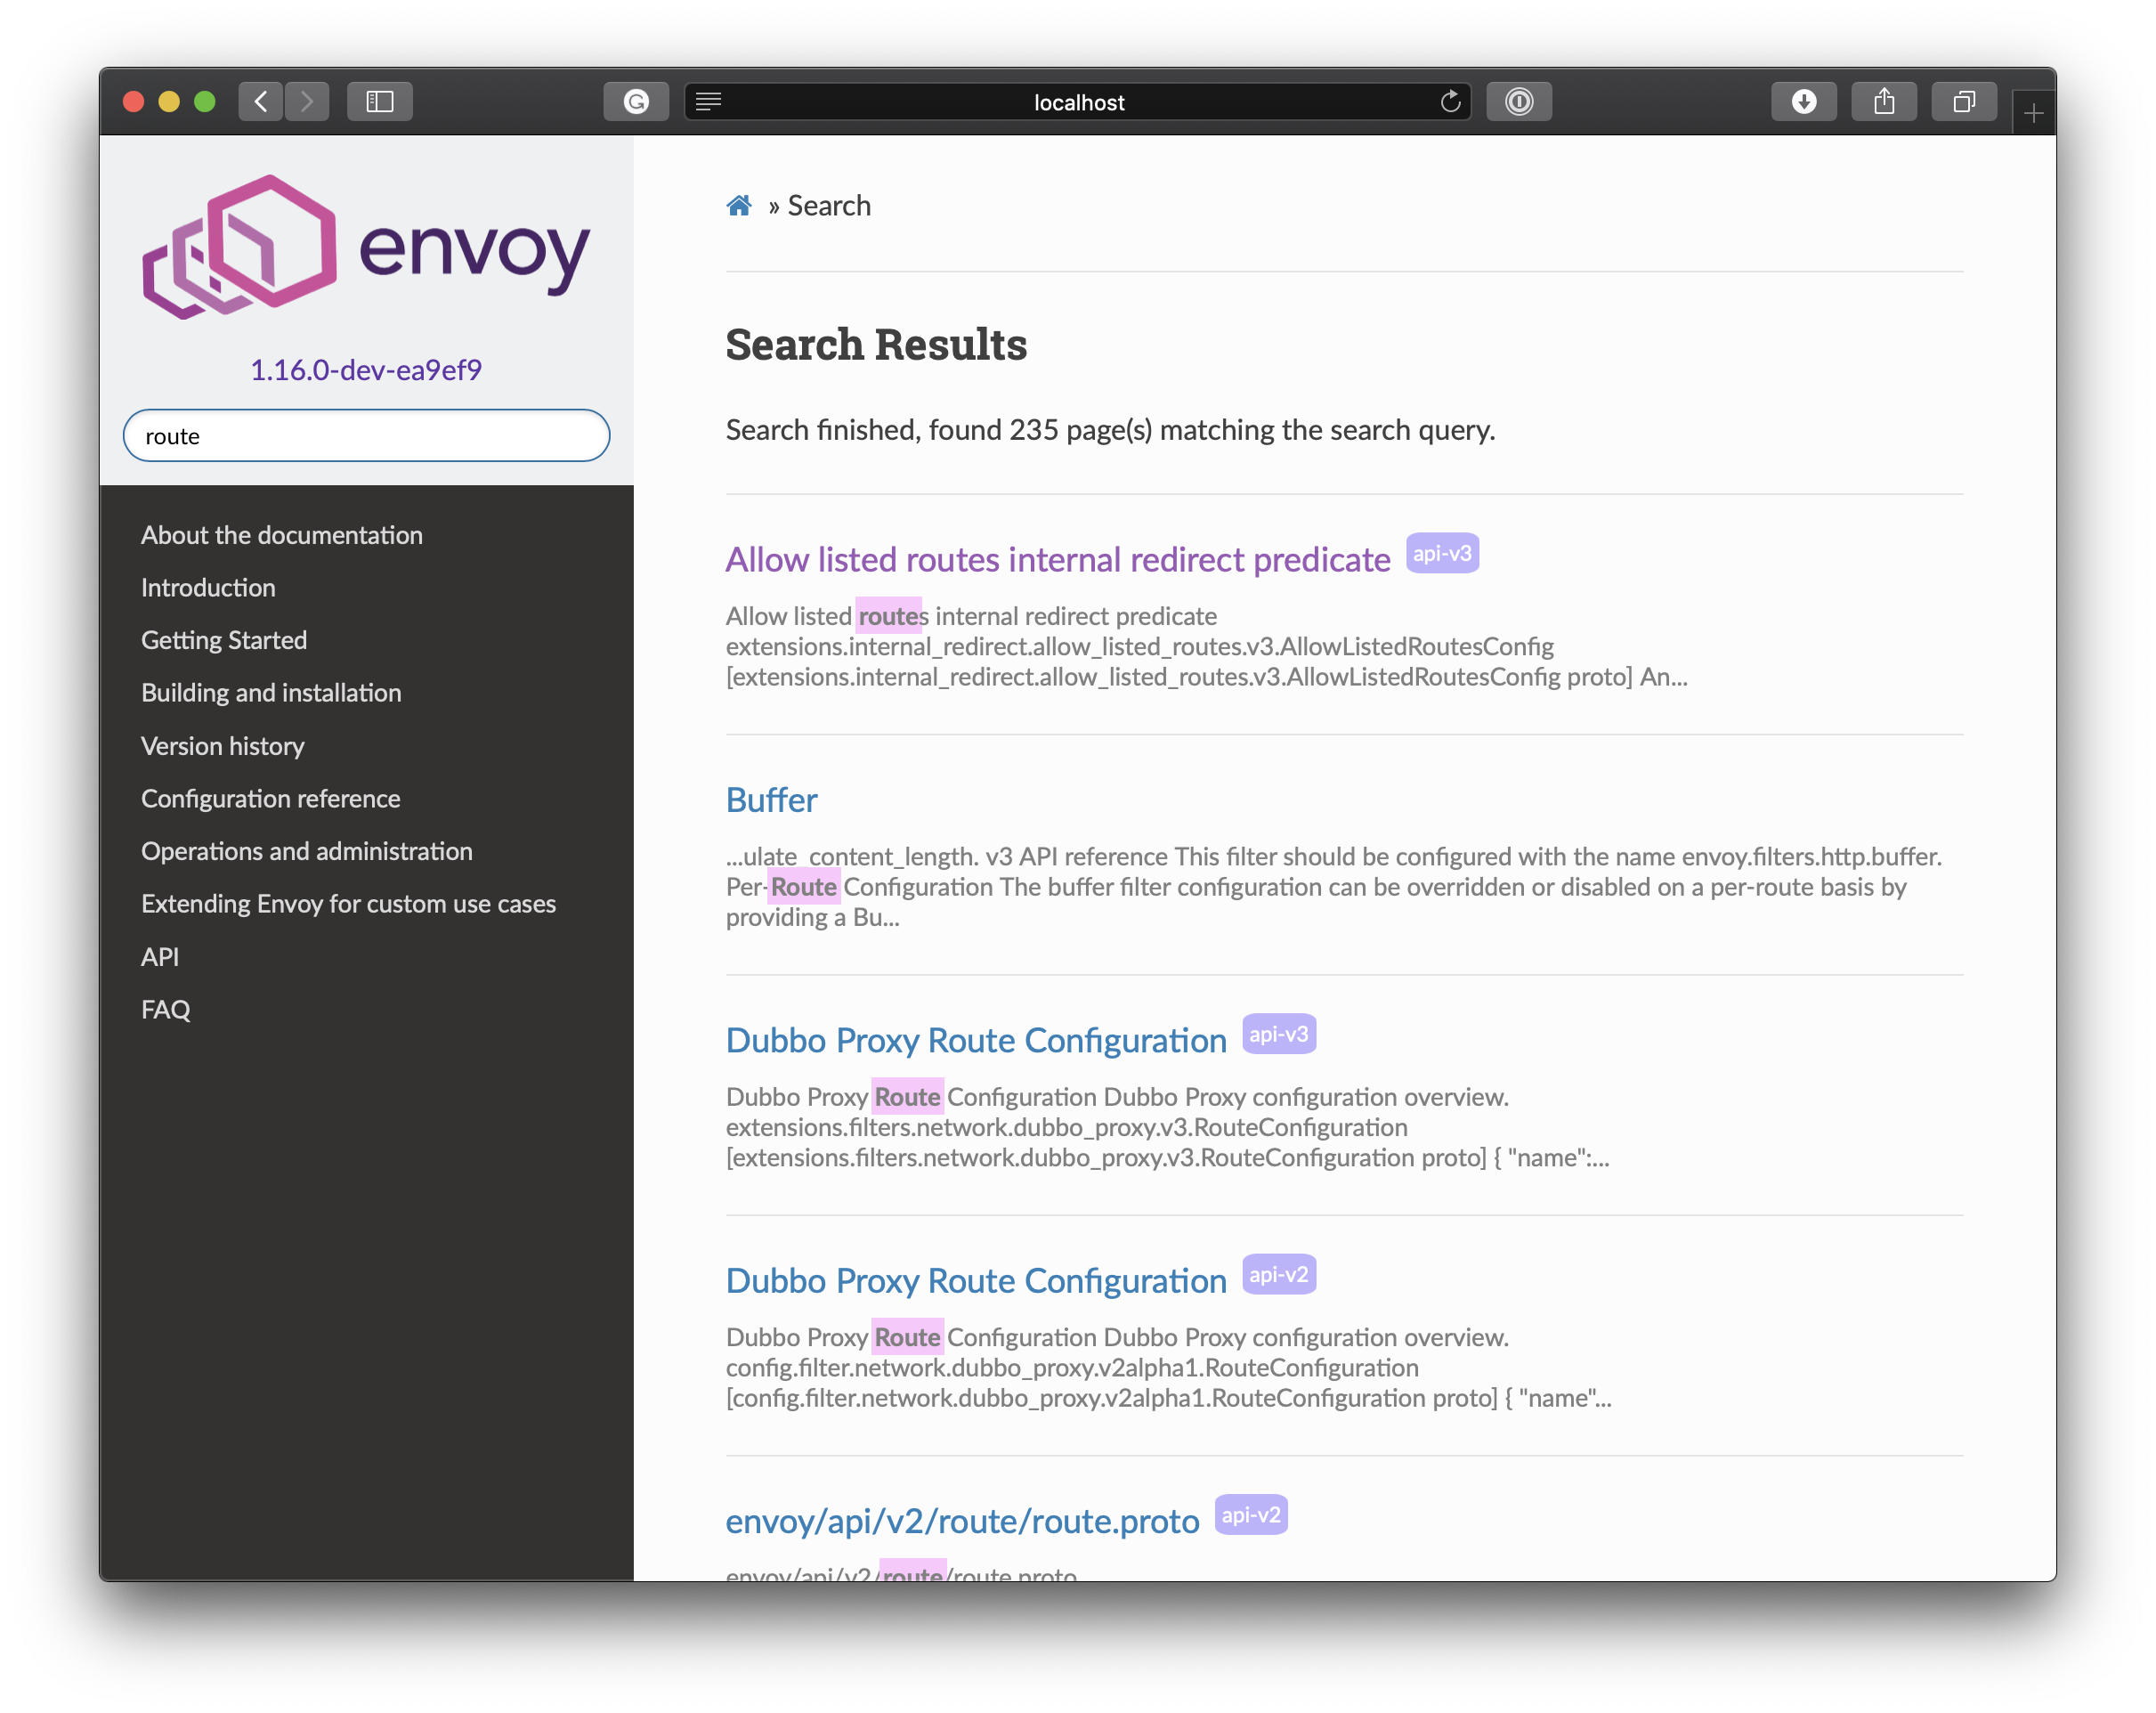Open 'Allow listed routes internal redirect predicate' result
2156x1713 pixels.
point(1057,560)
